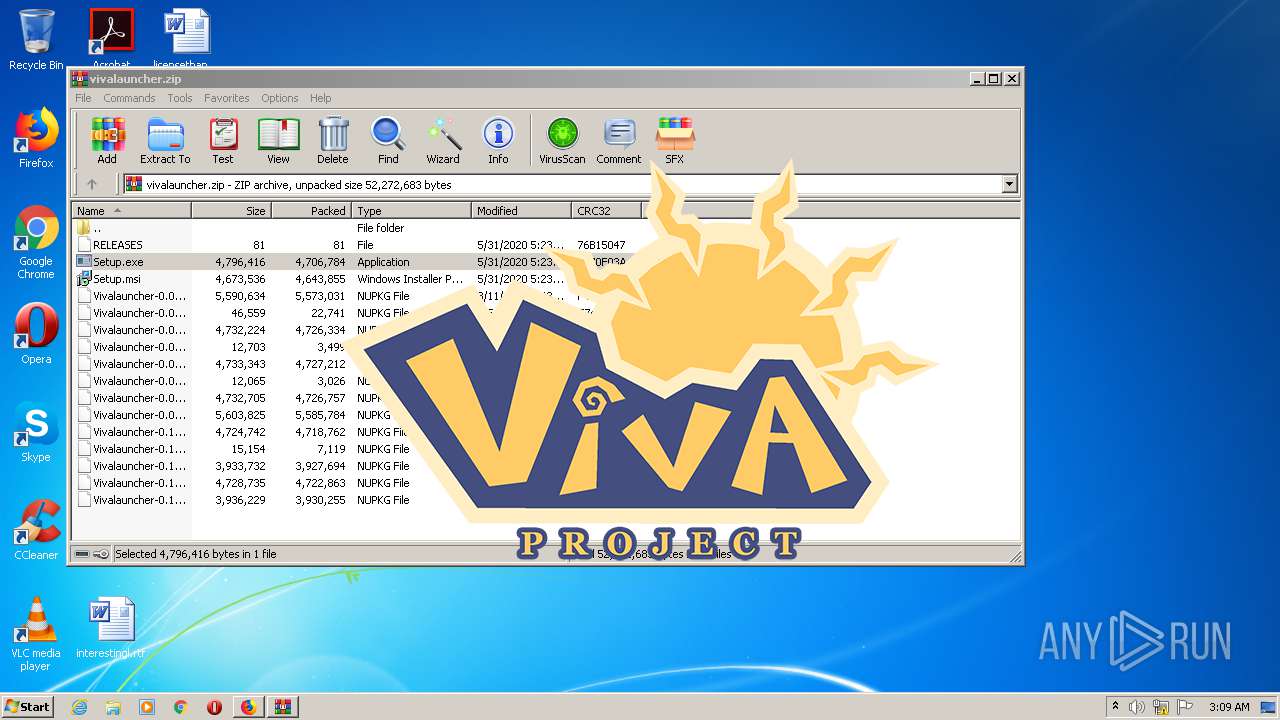
Task: Show hidden tray icons arrow
Action: tap(1116, 707)
